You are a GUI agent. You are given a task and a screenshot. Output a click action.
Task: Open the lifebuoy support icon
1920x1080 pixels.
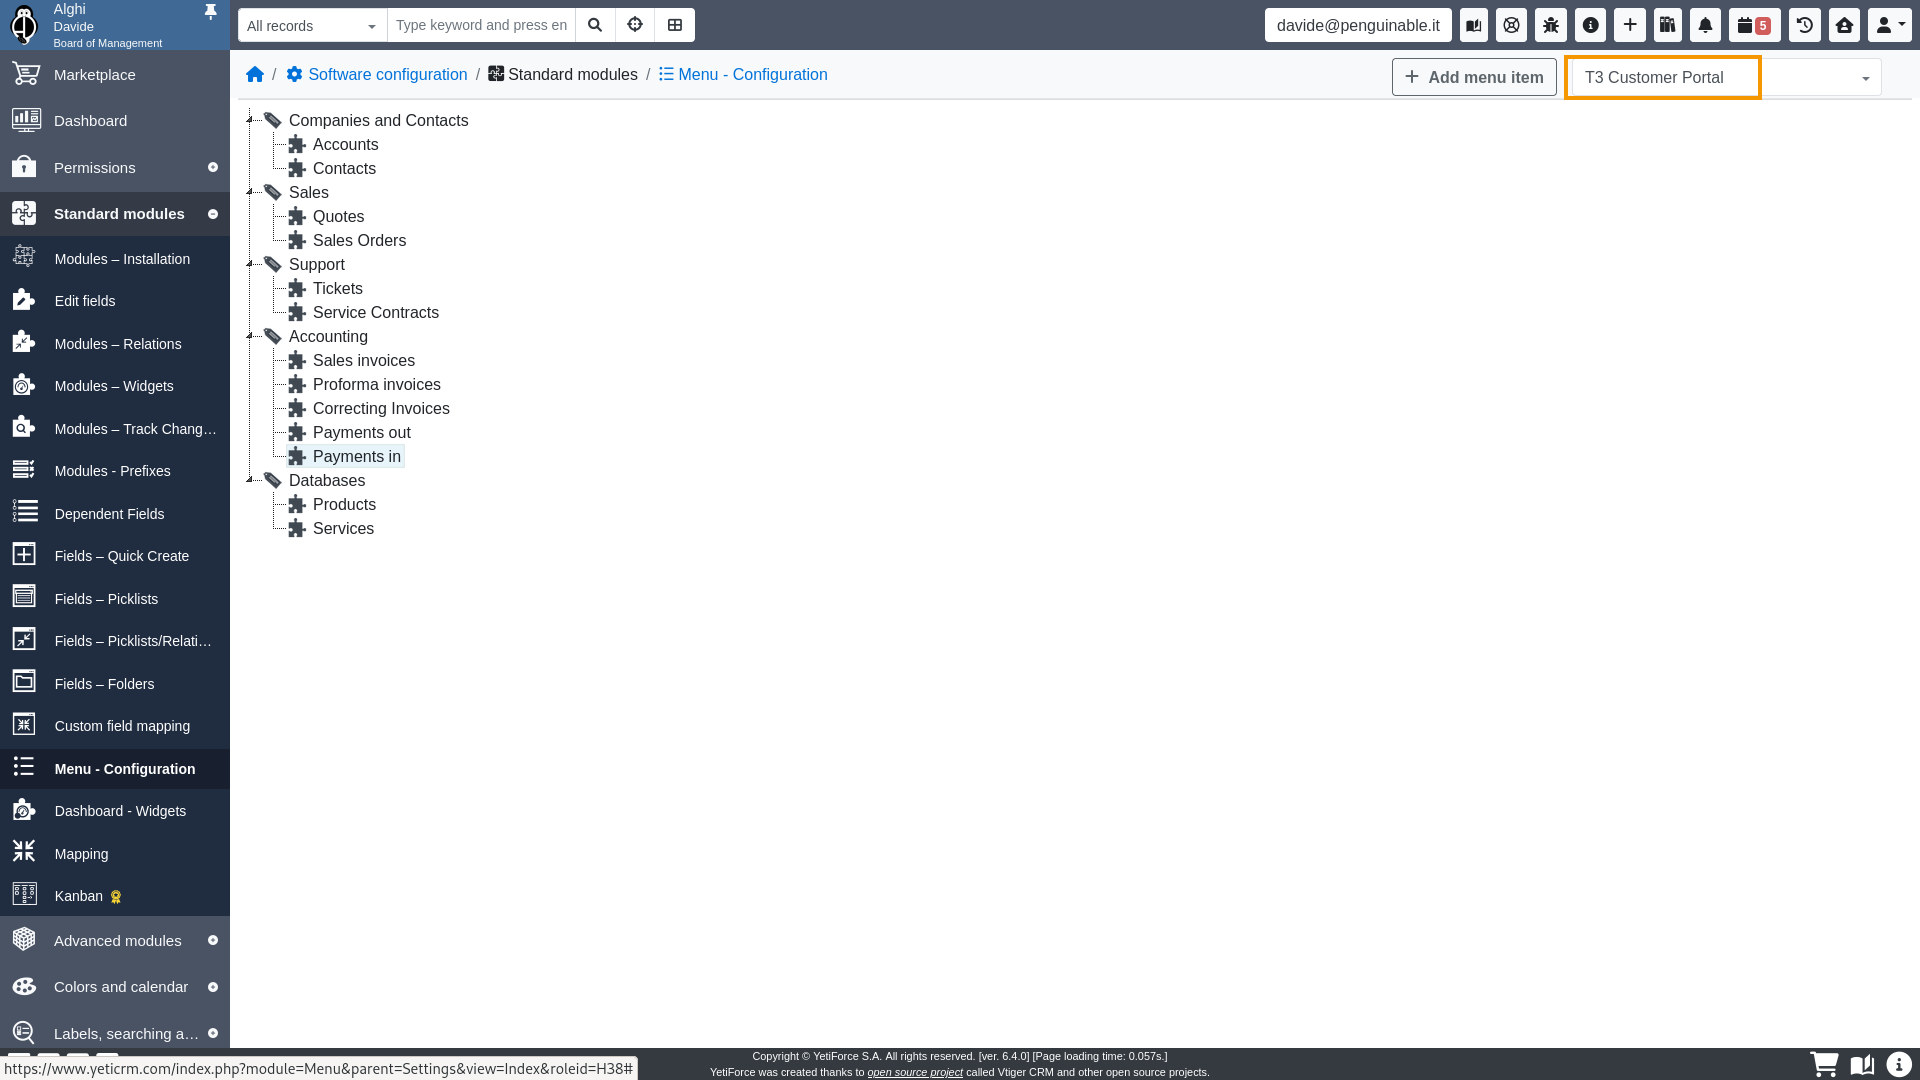pos(1511,25)
